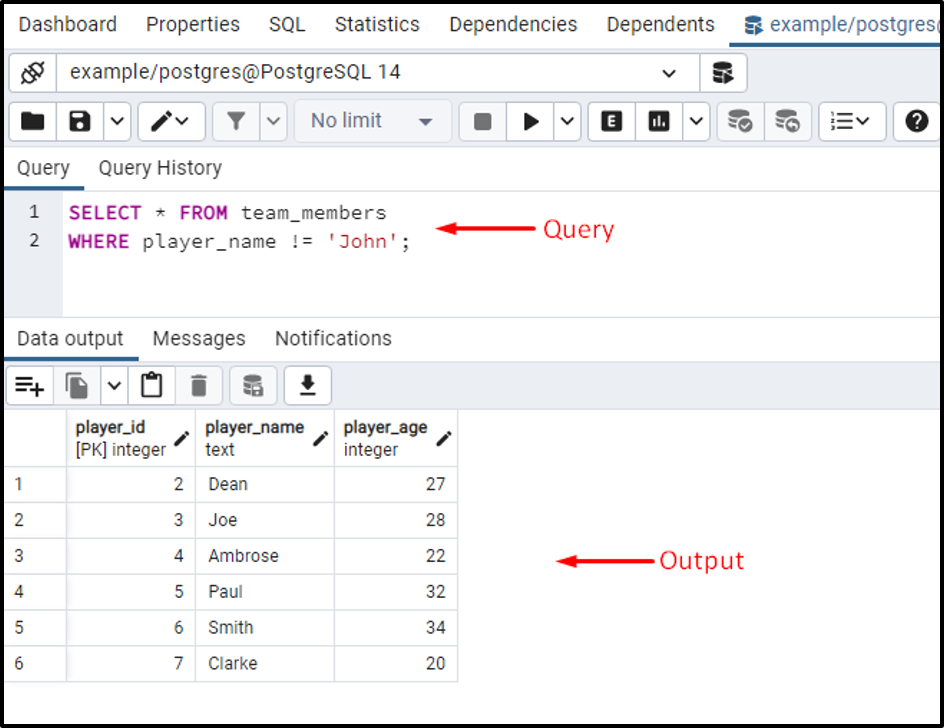The width and height of the screenshot is (944, 728).
Task: Add a new row in Data output
Action: pyautogui.click(x=29, y=385)
